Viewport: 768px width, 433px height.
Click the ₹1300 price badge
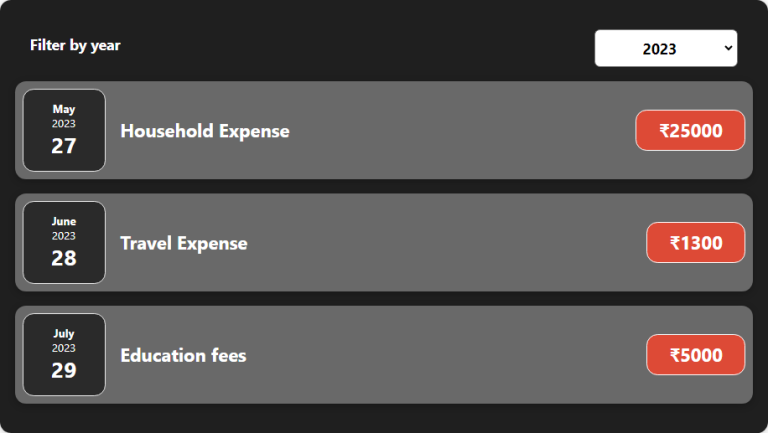(x=696, y=242)
